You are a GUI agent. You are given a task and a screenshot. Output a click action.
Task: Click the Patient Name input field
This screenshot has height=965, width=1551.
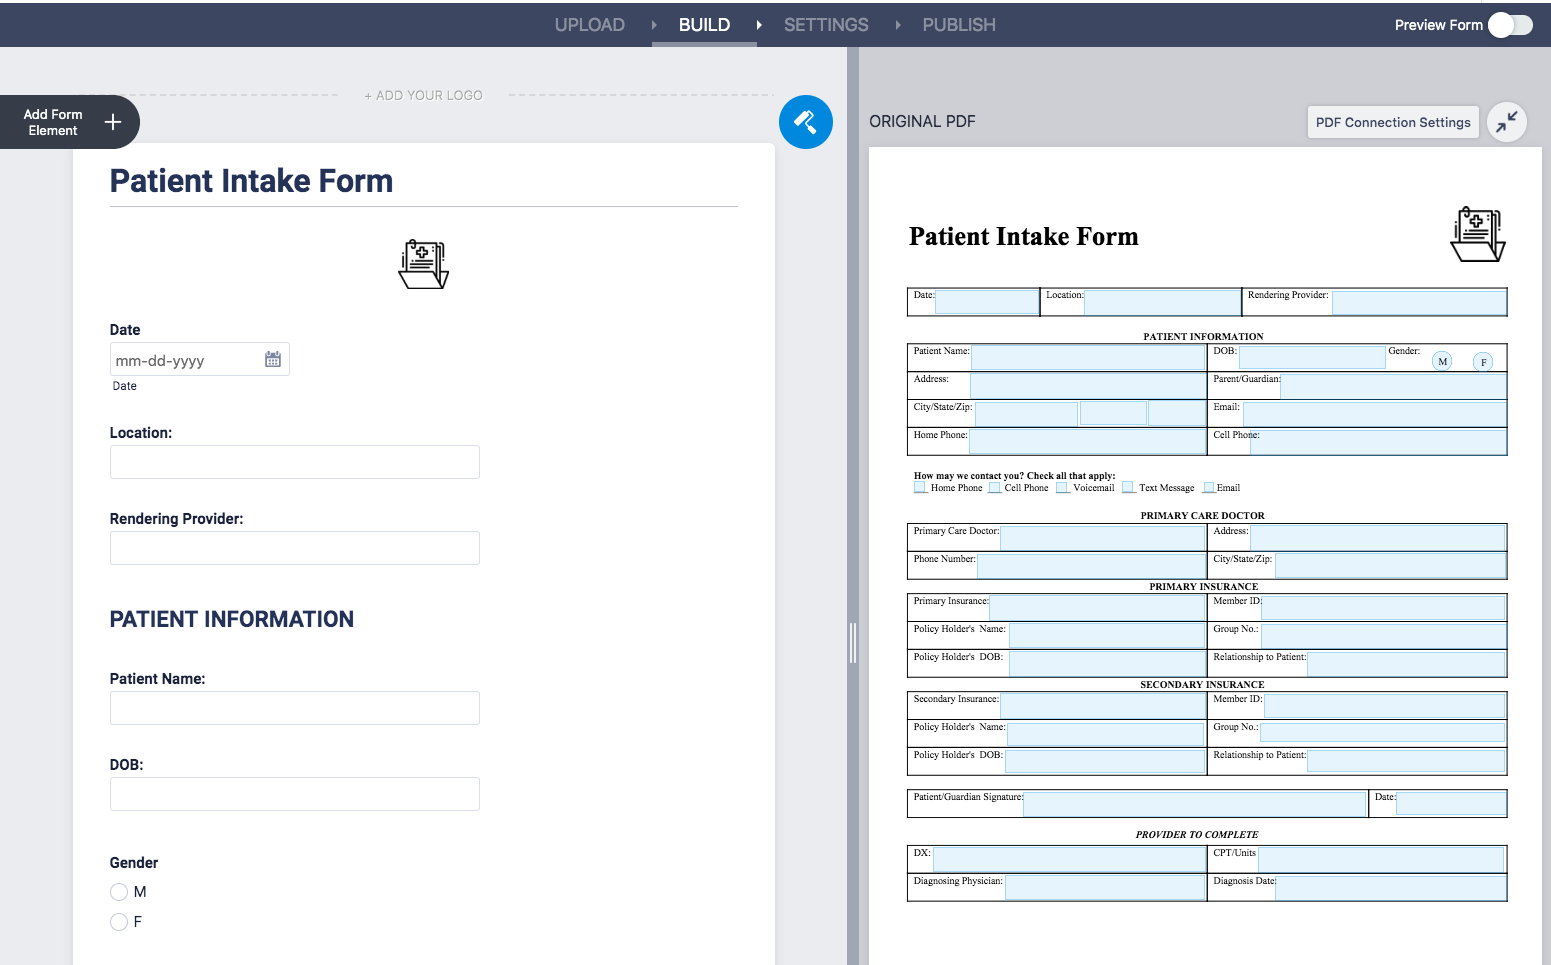click(295, 708)
